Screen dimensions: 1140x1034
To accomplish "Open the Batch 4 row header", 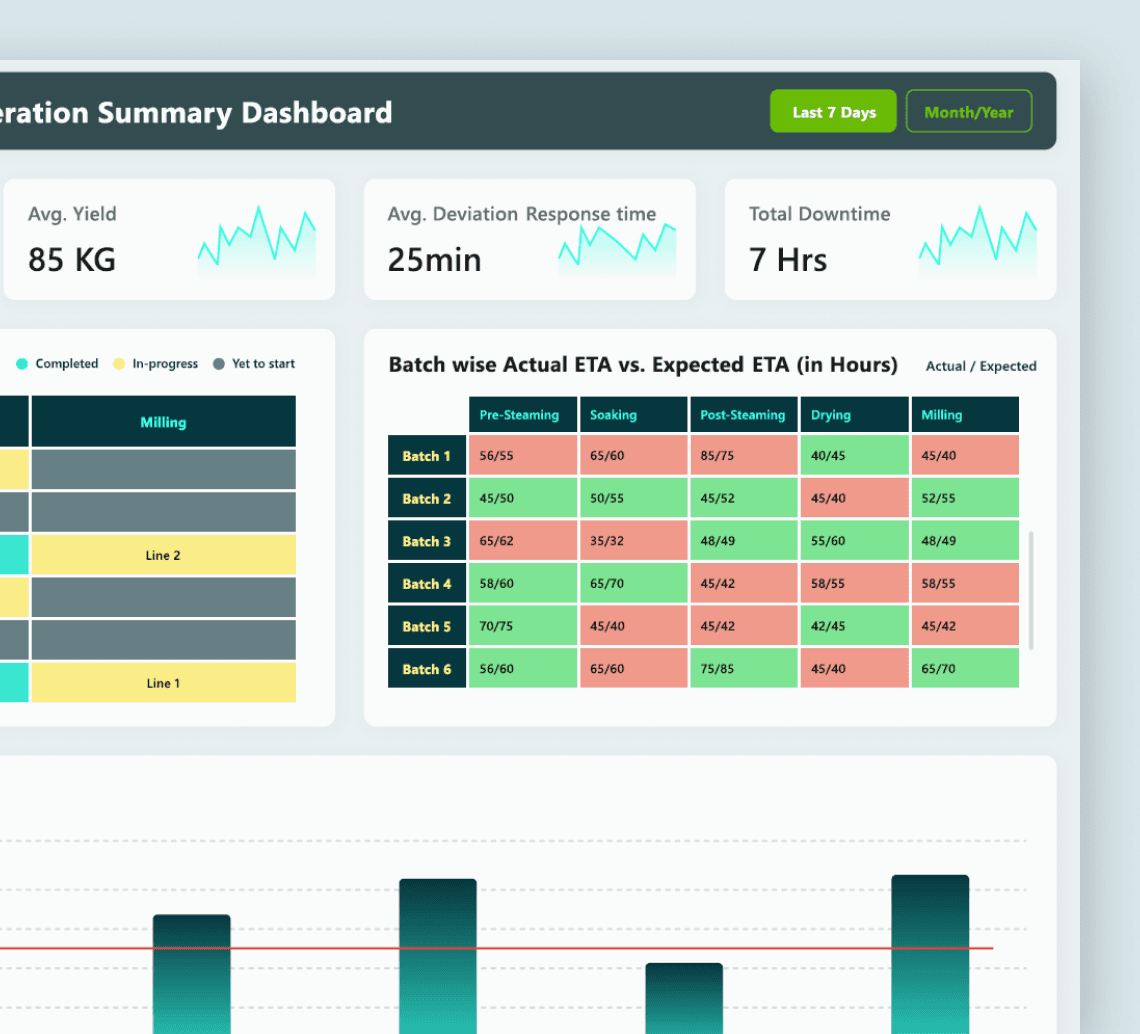I will pos(427,583).
